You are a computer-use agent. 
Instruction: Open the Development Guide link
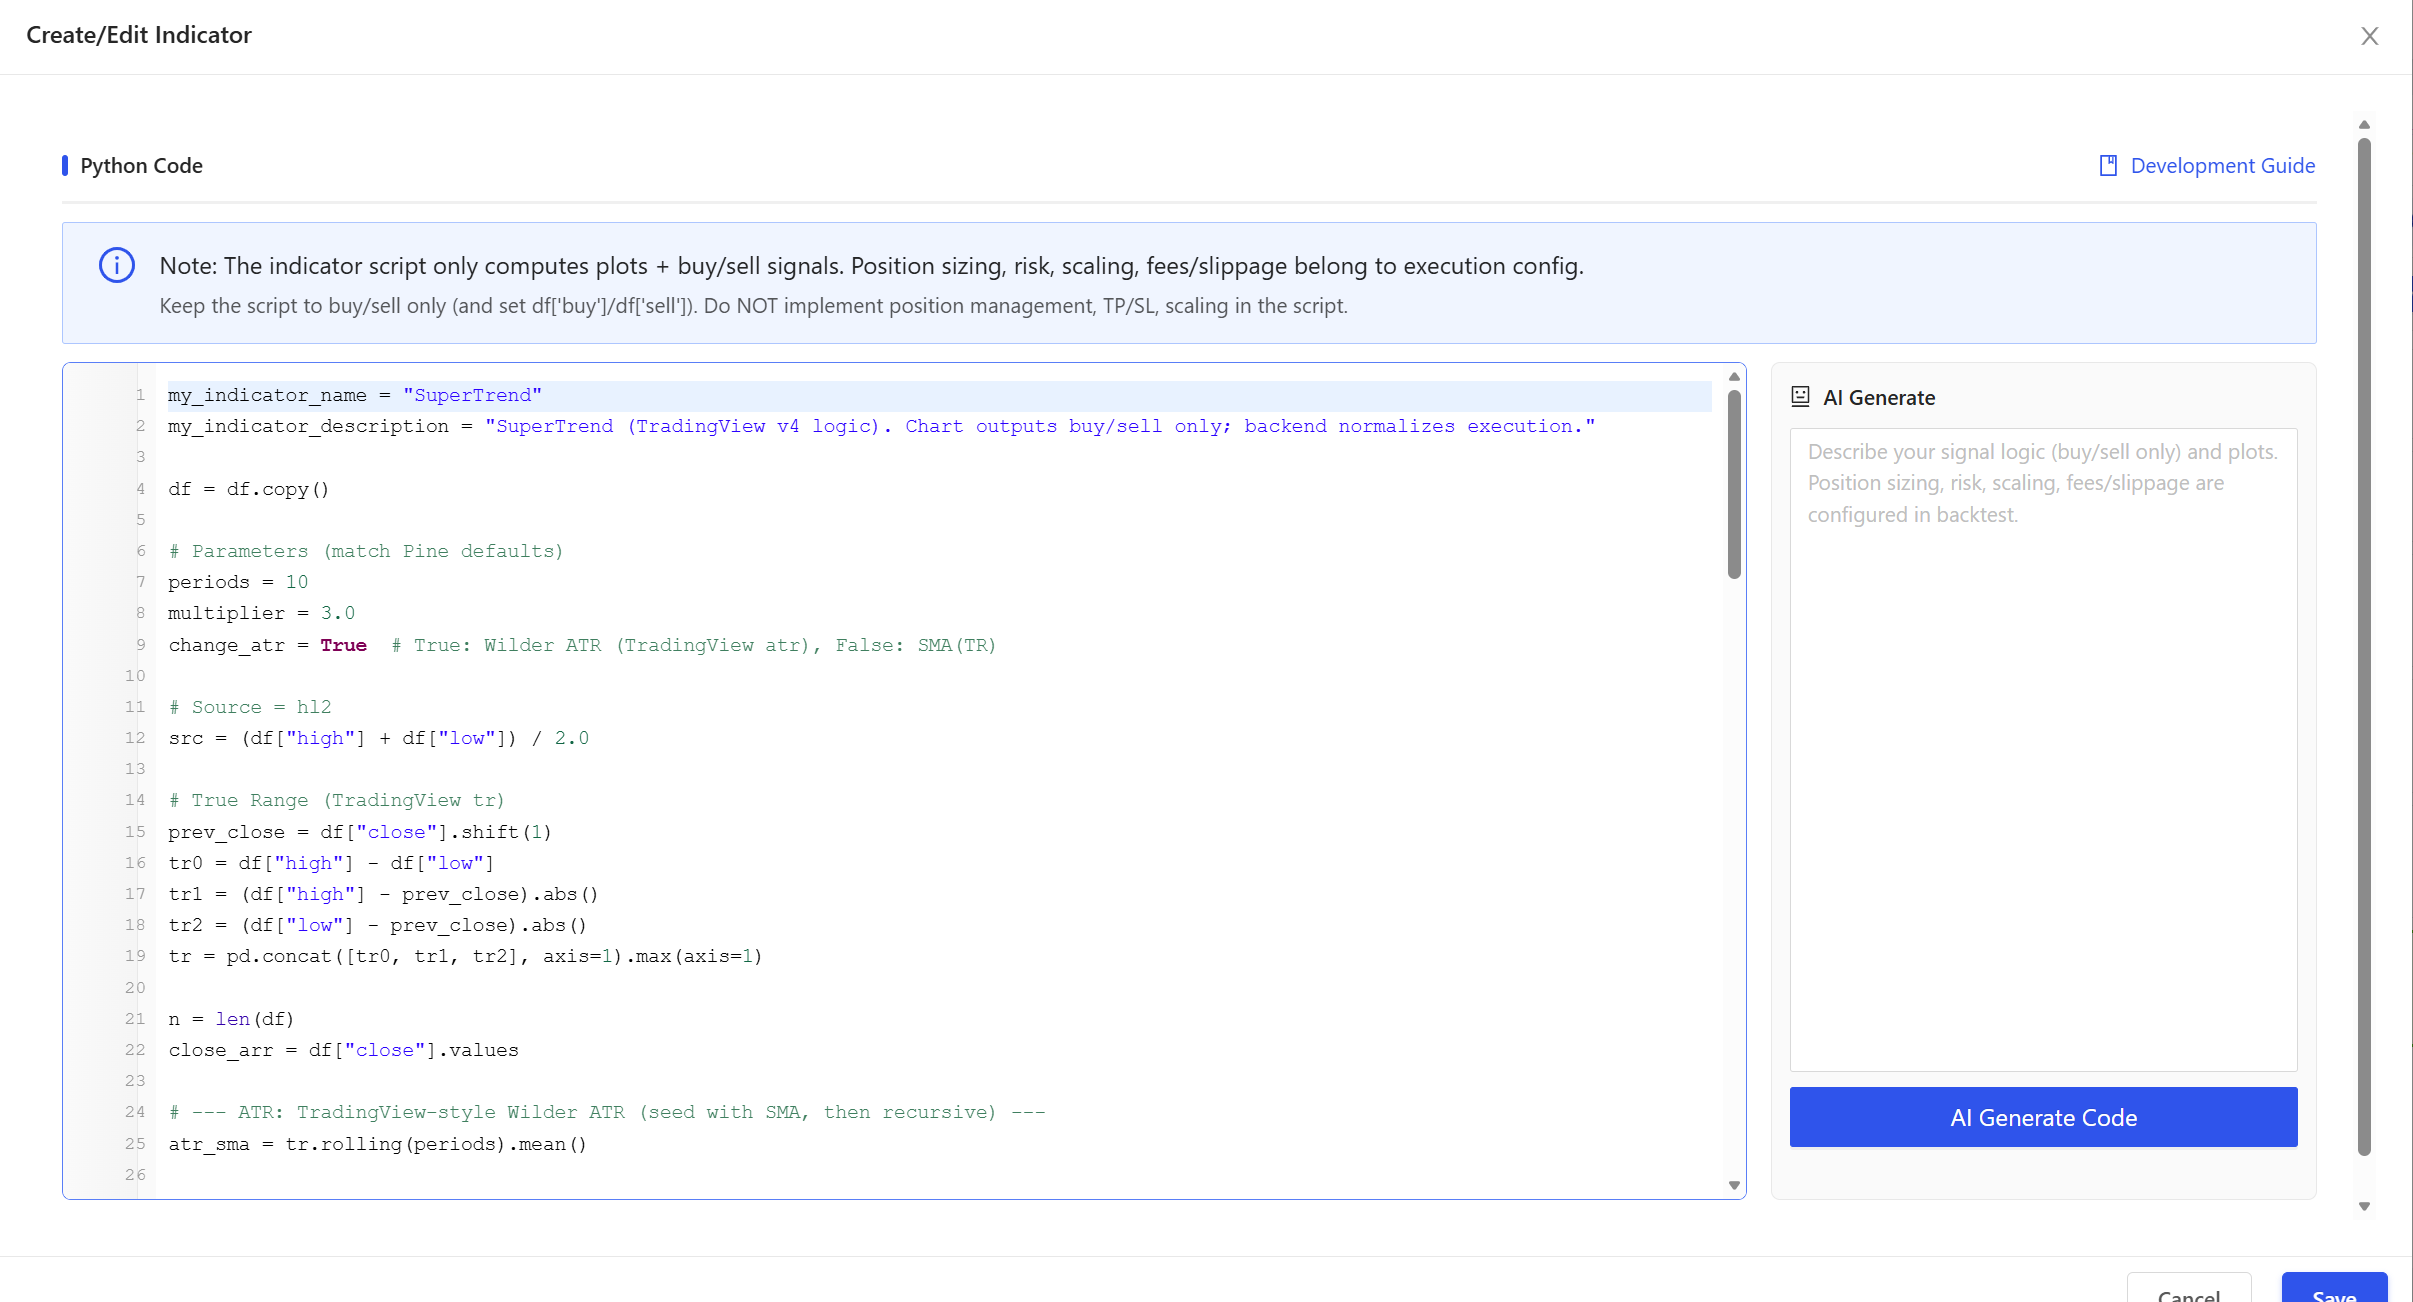point(2222,165)
